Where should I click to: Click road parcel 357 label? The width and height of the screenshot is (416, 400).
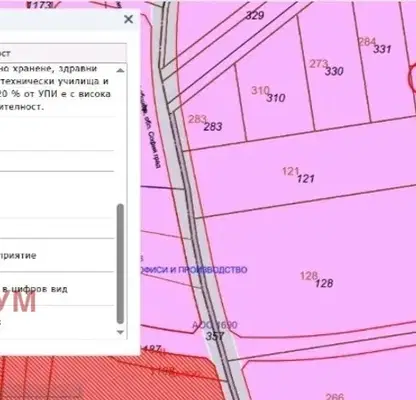[x=215, y=336]
